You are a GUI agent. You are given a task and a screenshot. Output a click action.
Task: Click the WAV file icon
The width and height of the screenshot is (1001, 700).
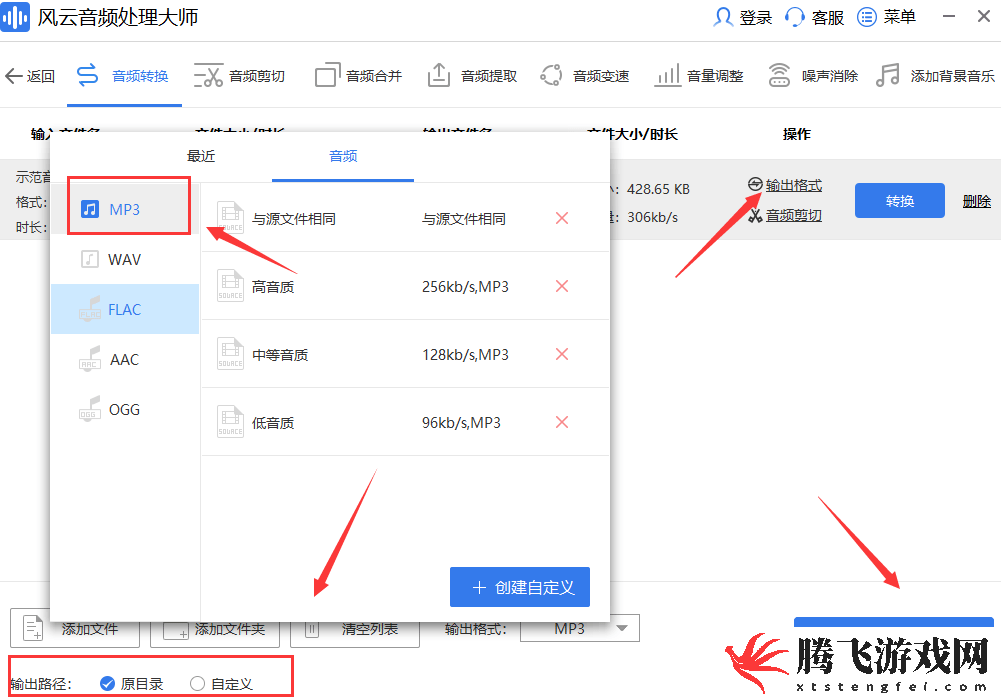(x=90, y=259)
